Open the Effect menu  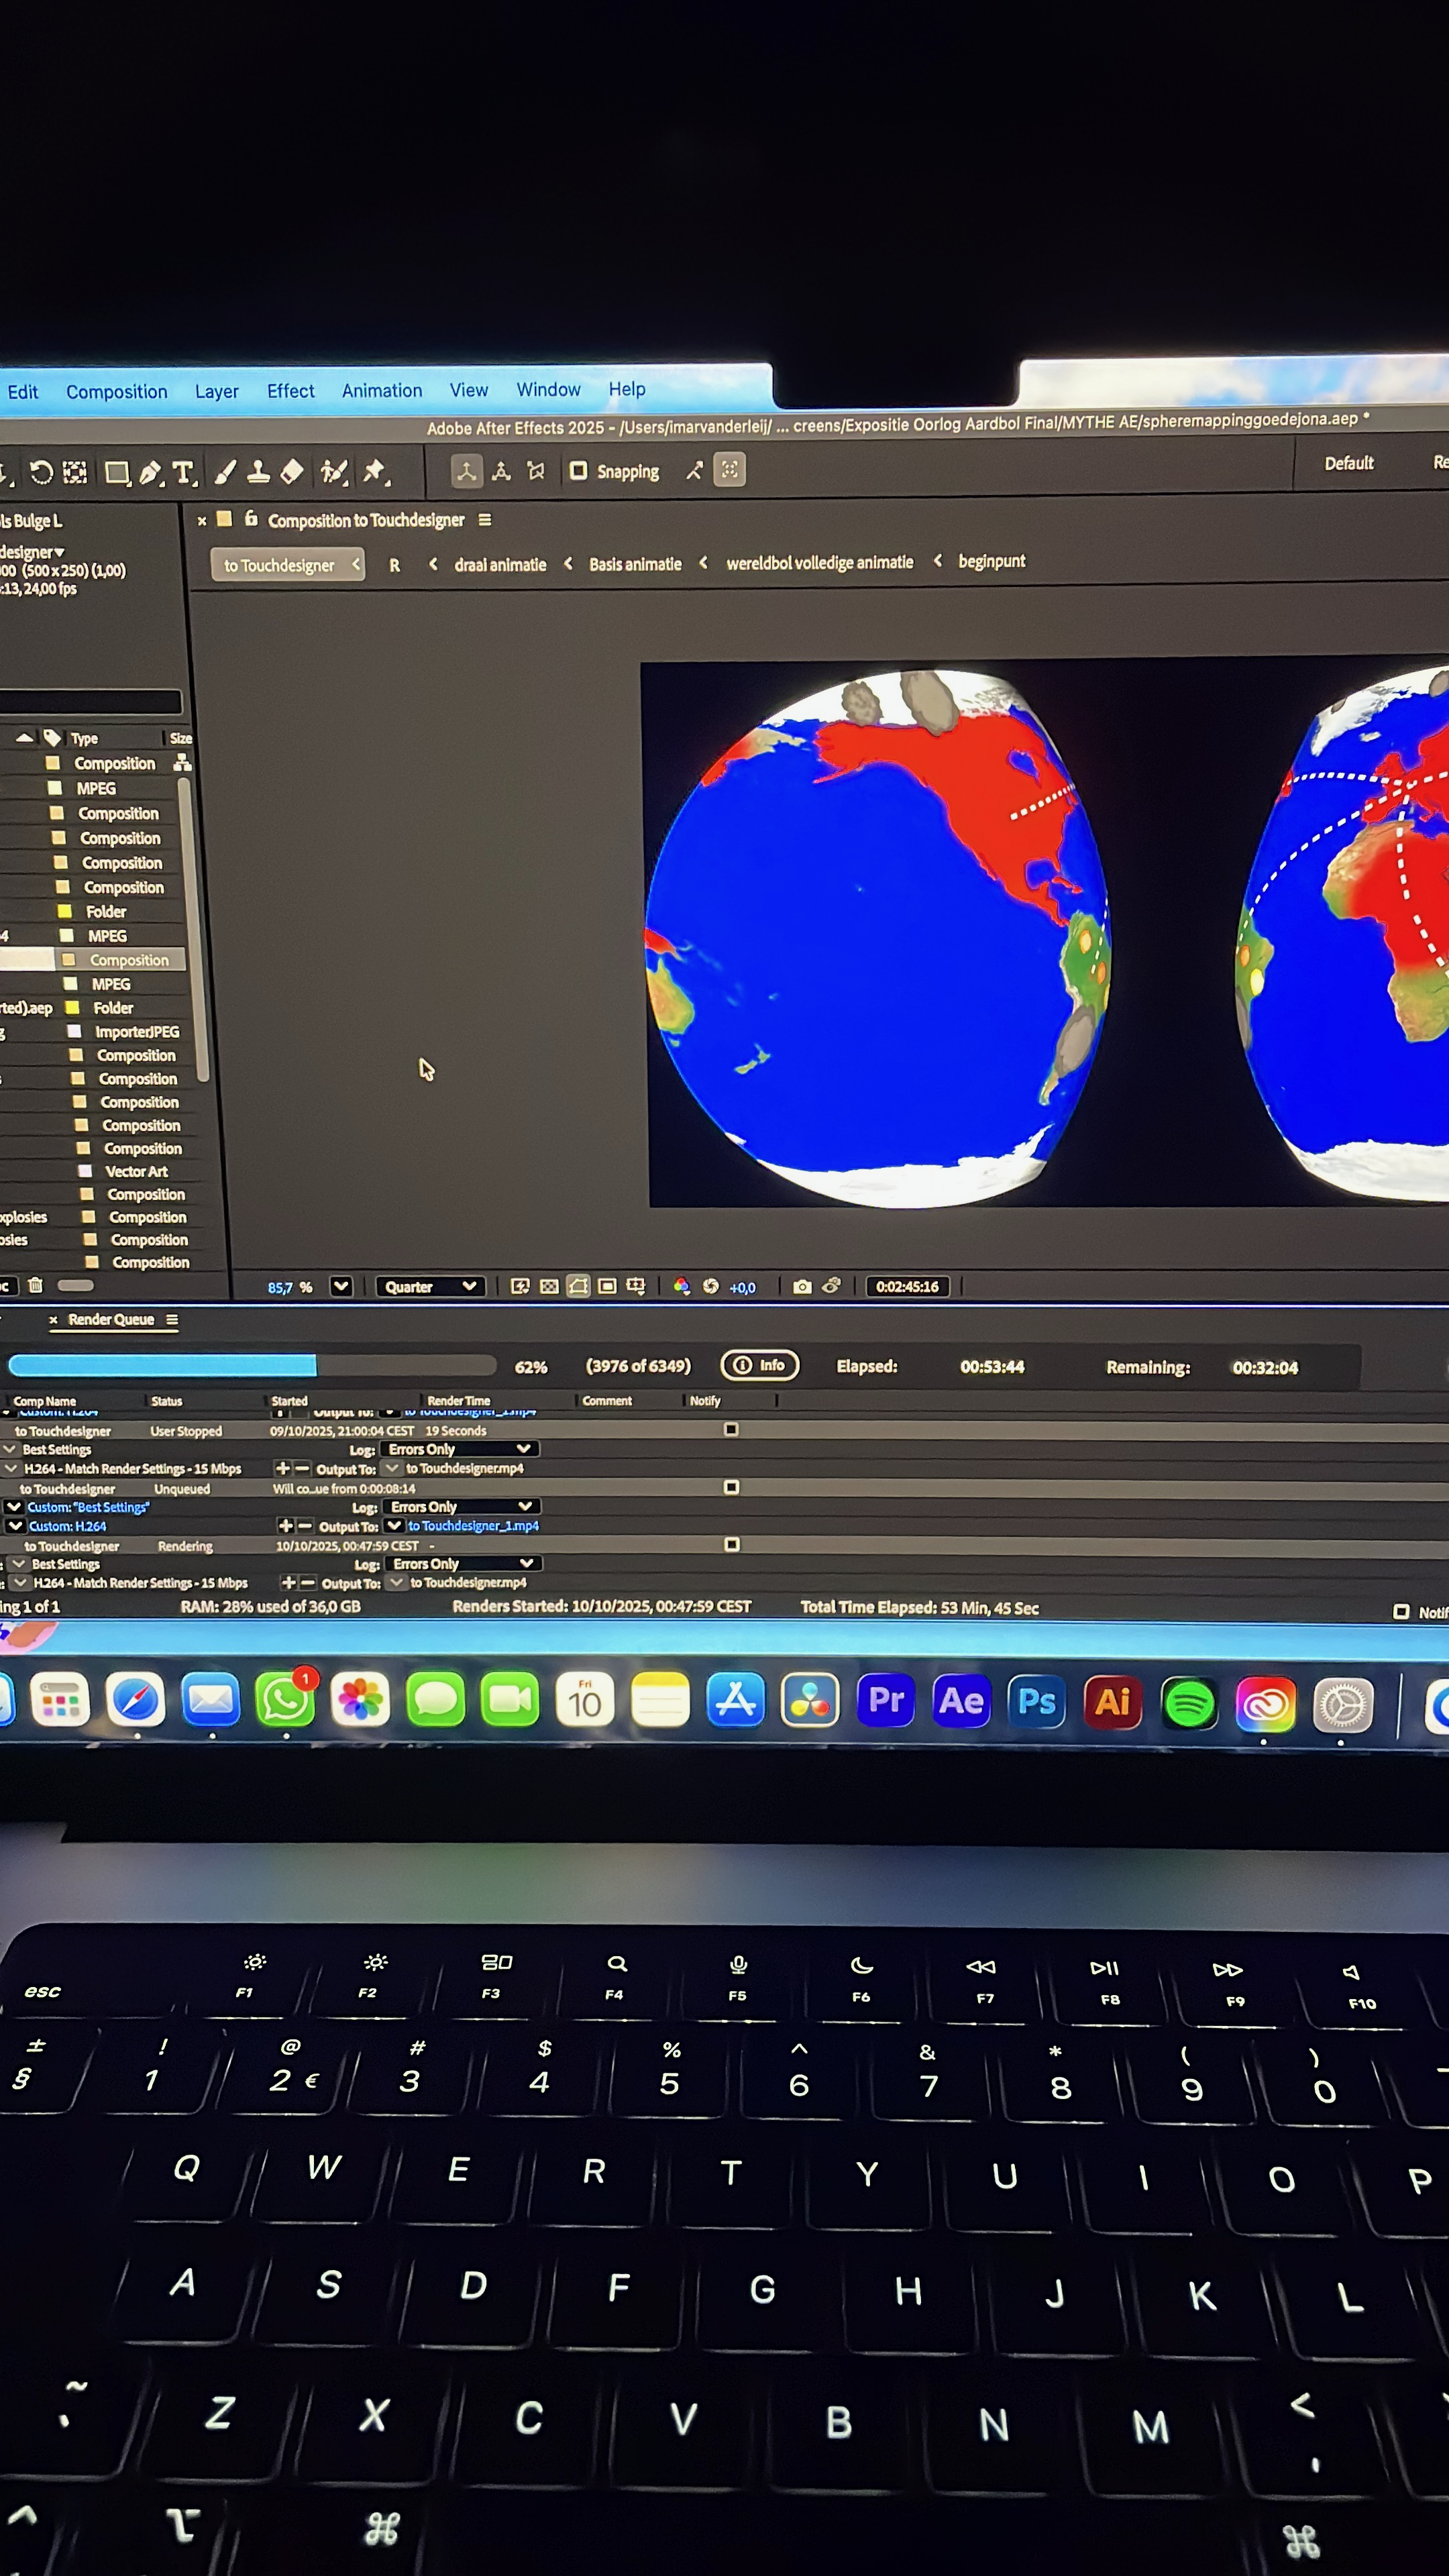point(290,391)
